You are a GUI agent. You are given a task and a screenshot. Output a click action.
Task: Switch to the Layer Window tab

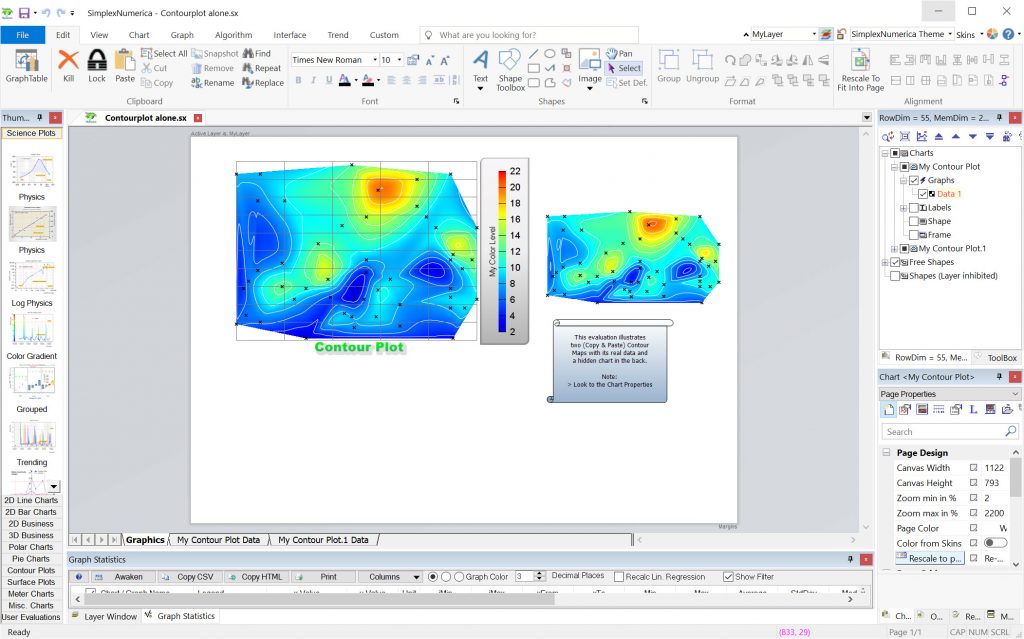104,616
